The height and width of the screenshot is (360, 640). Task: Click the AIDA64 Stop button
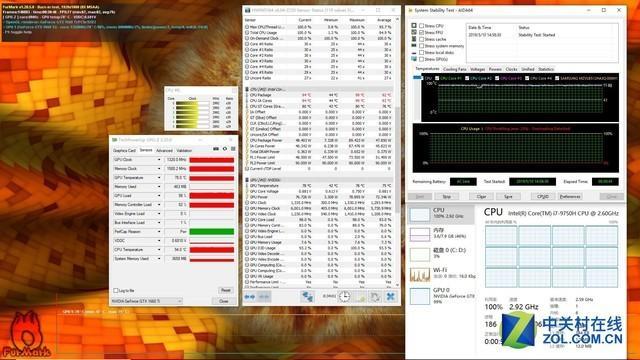pos(447,196)
